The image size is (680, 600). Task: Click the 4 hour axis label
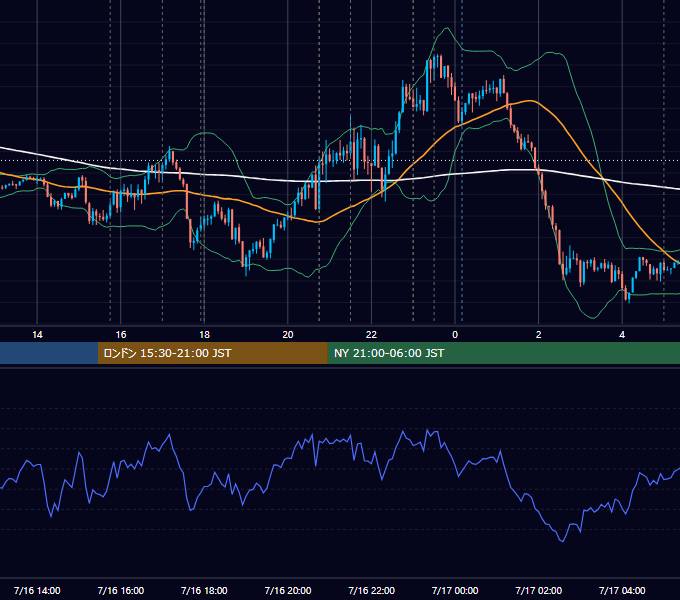(x=622, y=335)
